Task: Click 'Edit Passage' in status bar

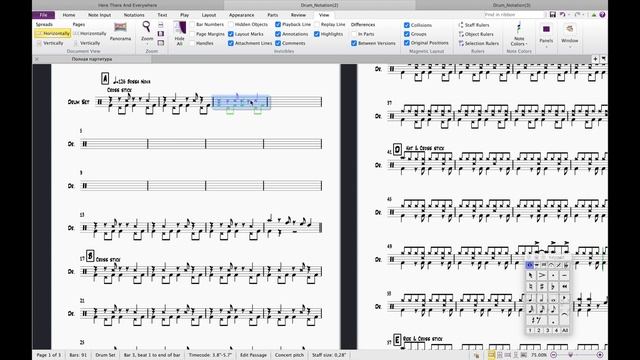Action: pos(253,355)
